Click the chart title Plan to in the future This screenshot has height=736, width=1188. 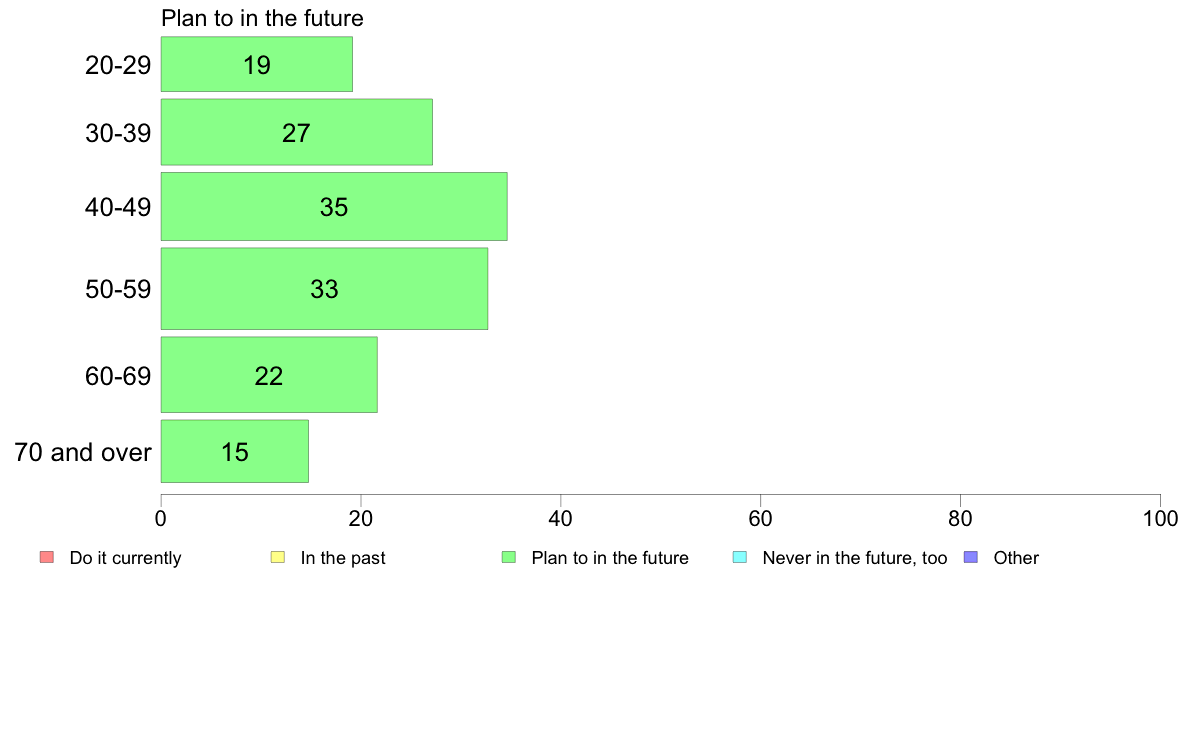pos(262,18)
